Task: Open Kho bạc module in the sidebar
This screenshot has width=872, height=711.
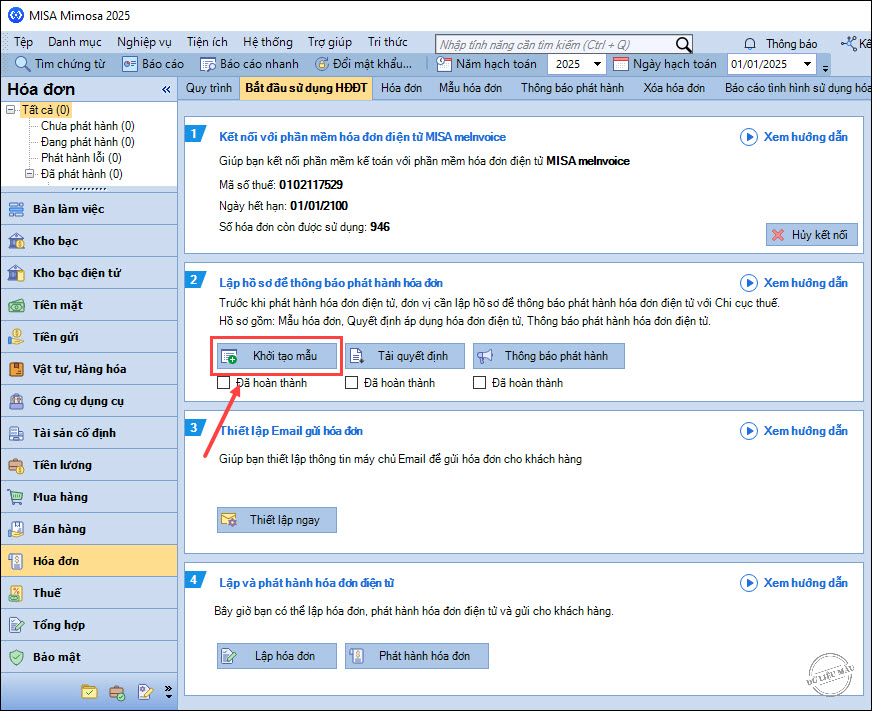Action: (x=89, y=241)
